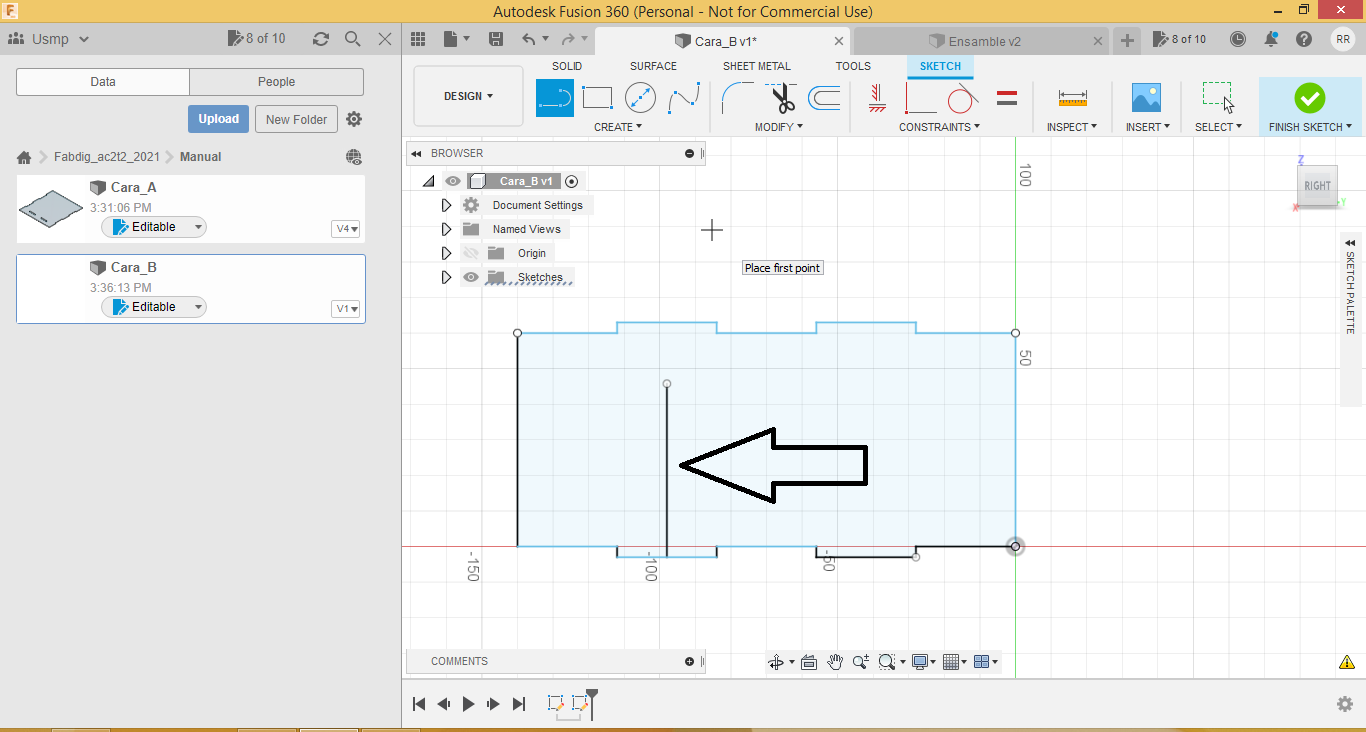Expand the Origin node
The height and width of the screenshot is (732, 1366).
446,253
